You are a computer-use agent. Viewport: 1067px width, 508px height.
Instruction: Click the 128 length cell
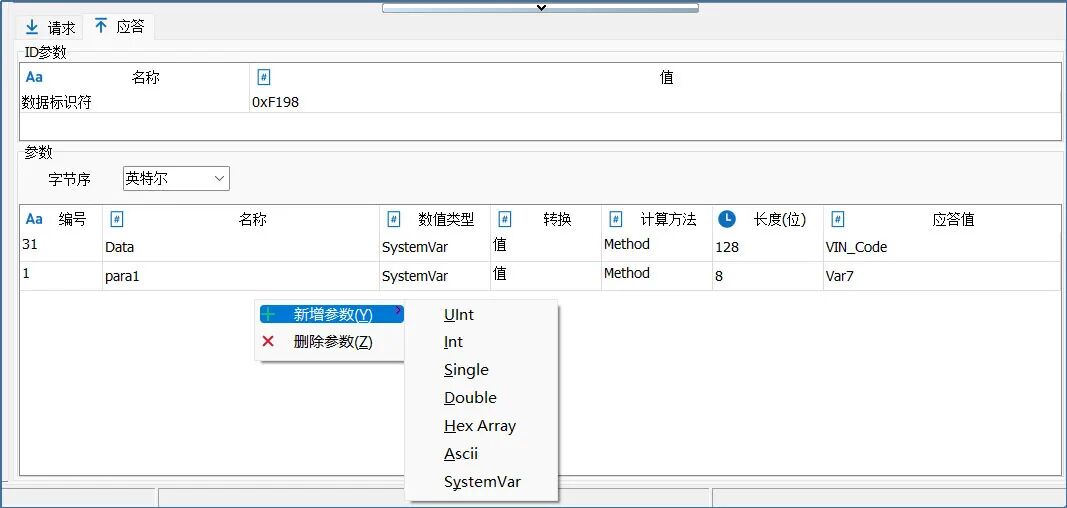click(x=768, y=247)
